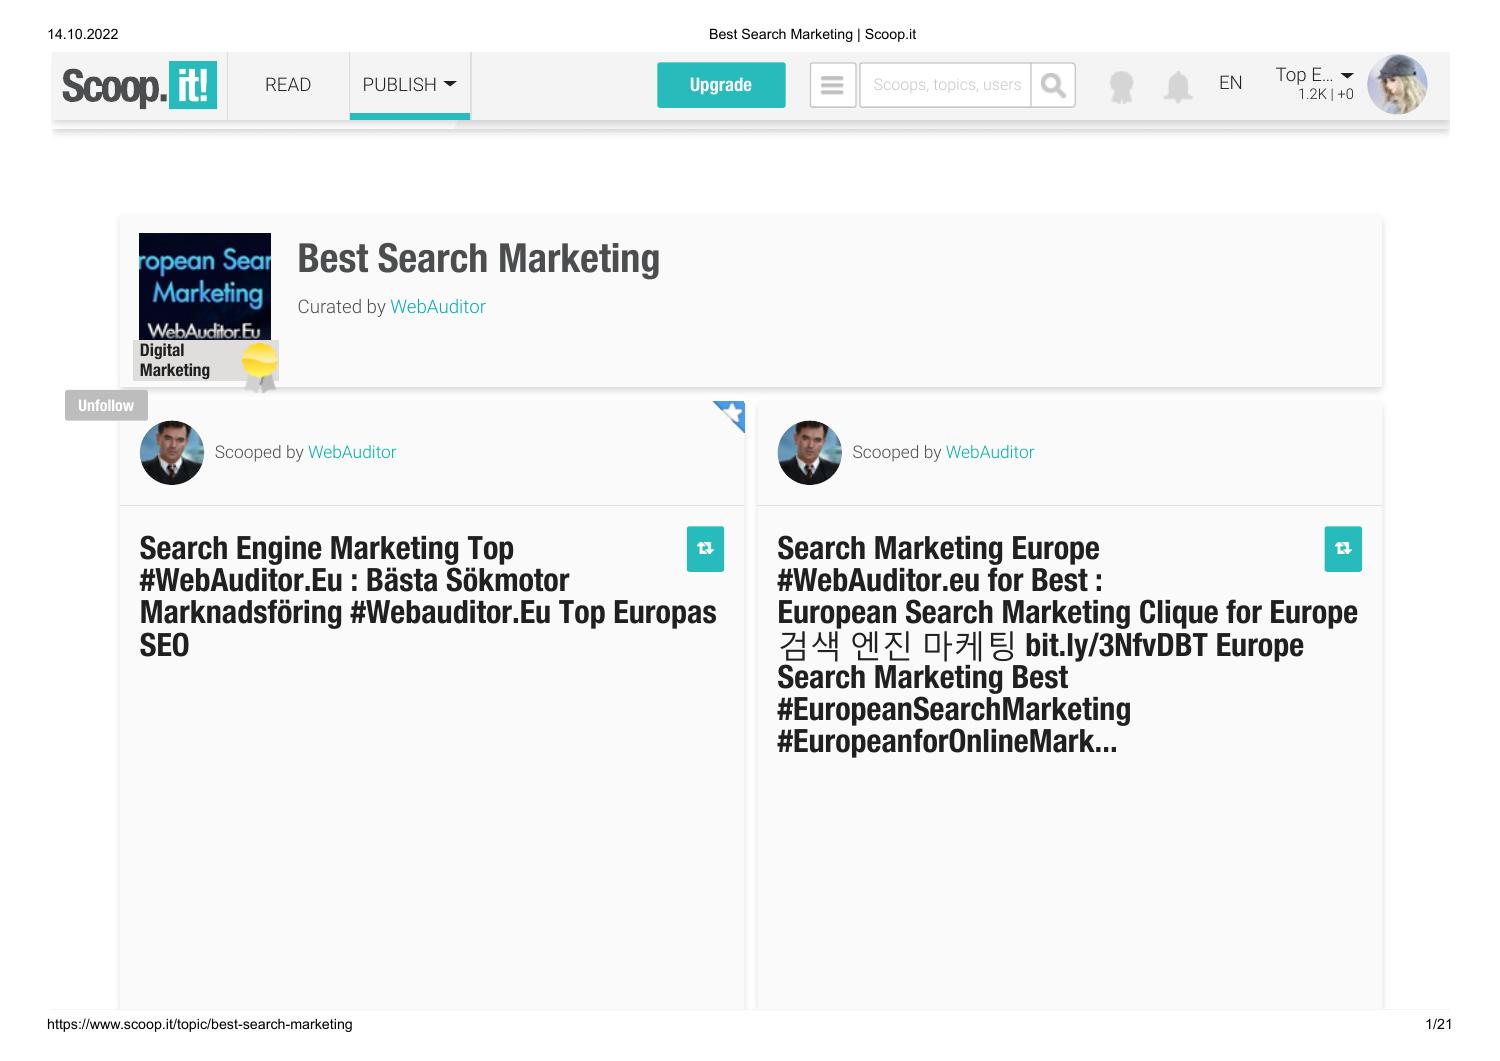Click the search magnifier icon
Image resolution: width=1500 pixels, height=1061 pixels.
(1053, 85)
